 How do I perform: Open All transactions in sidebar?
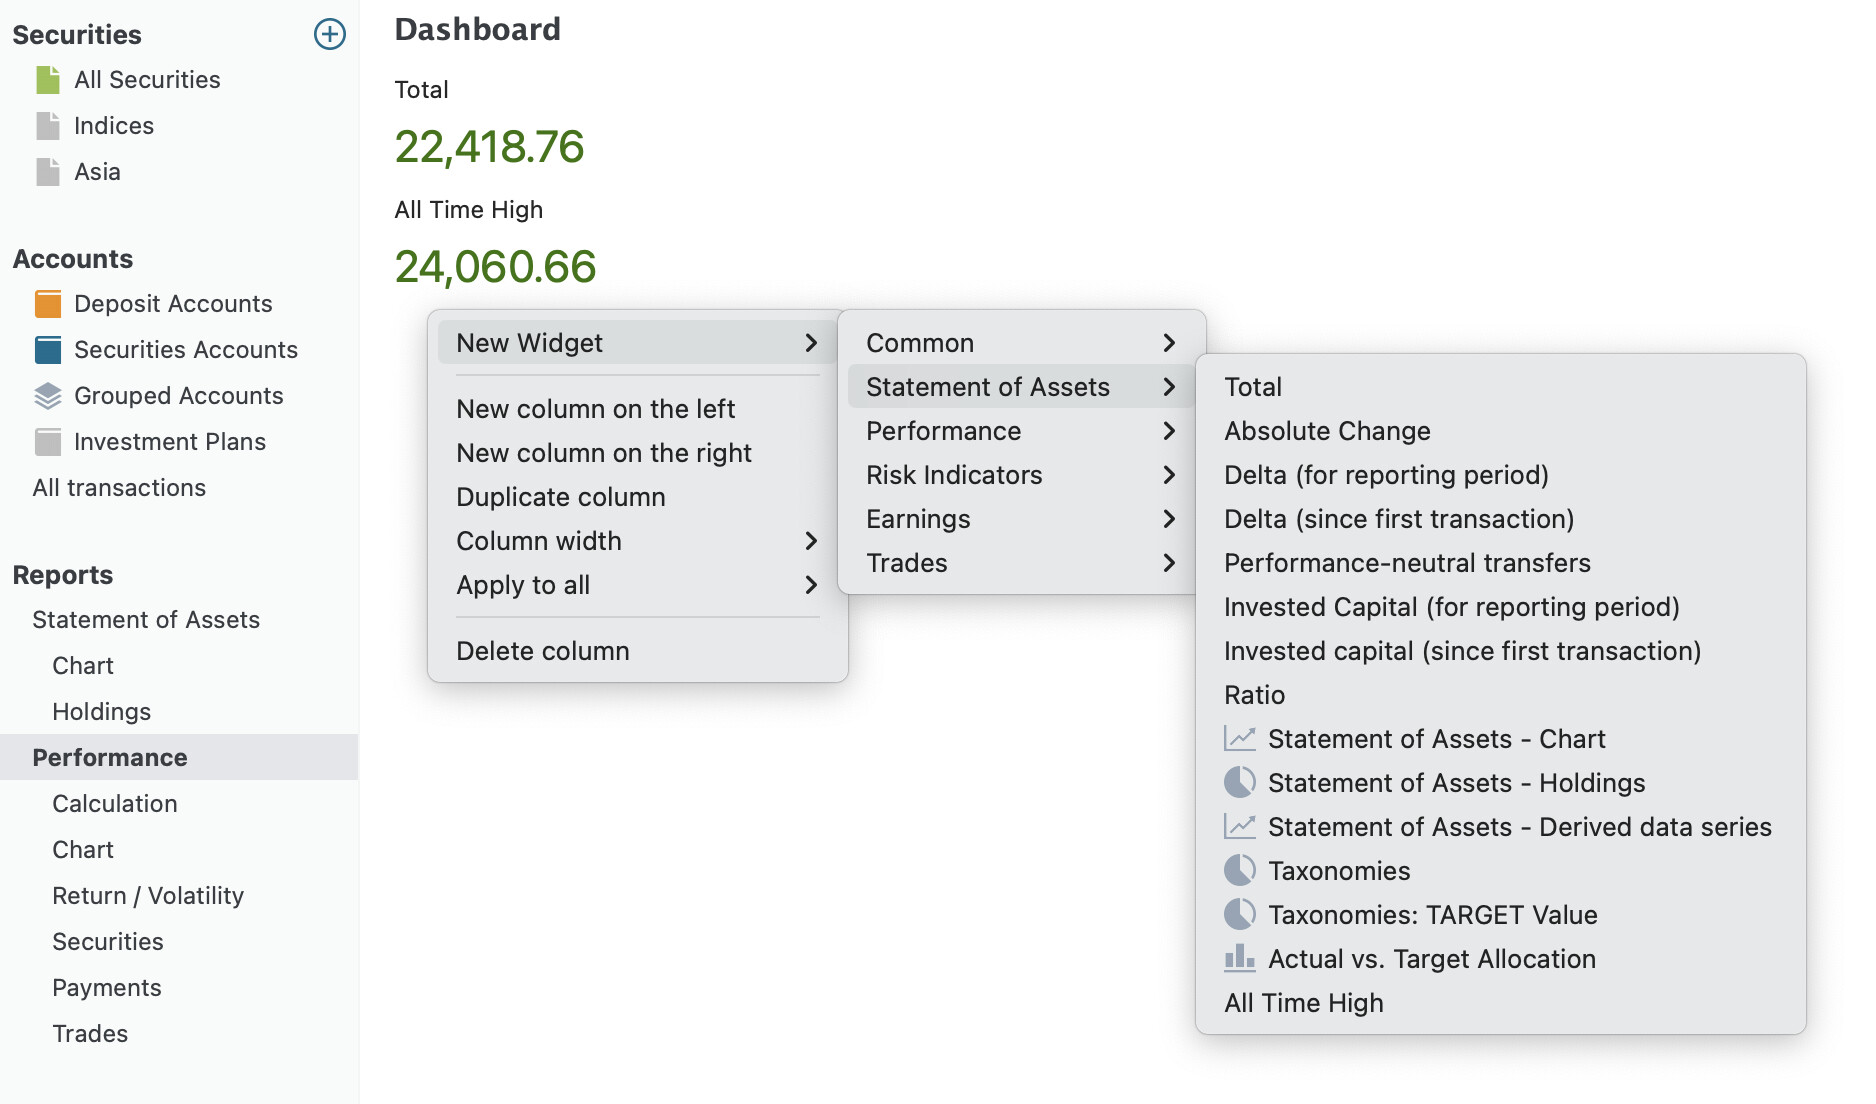(x=119, y=488)
